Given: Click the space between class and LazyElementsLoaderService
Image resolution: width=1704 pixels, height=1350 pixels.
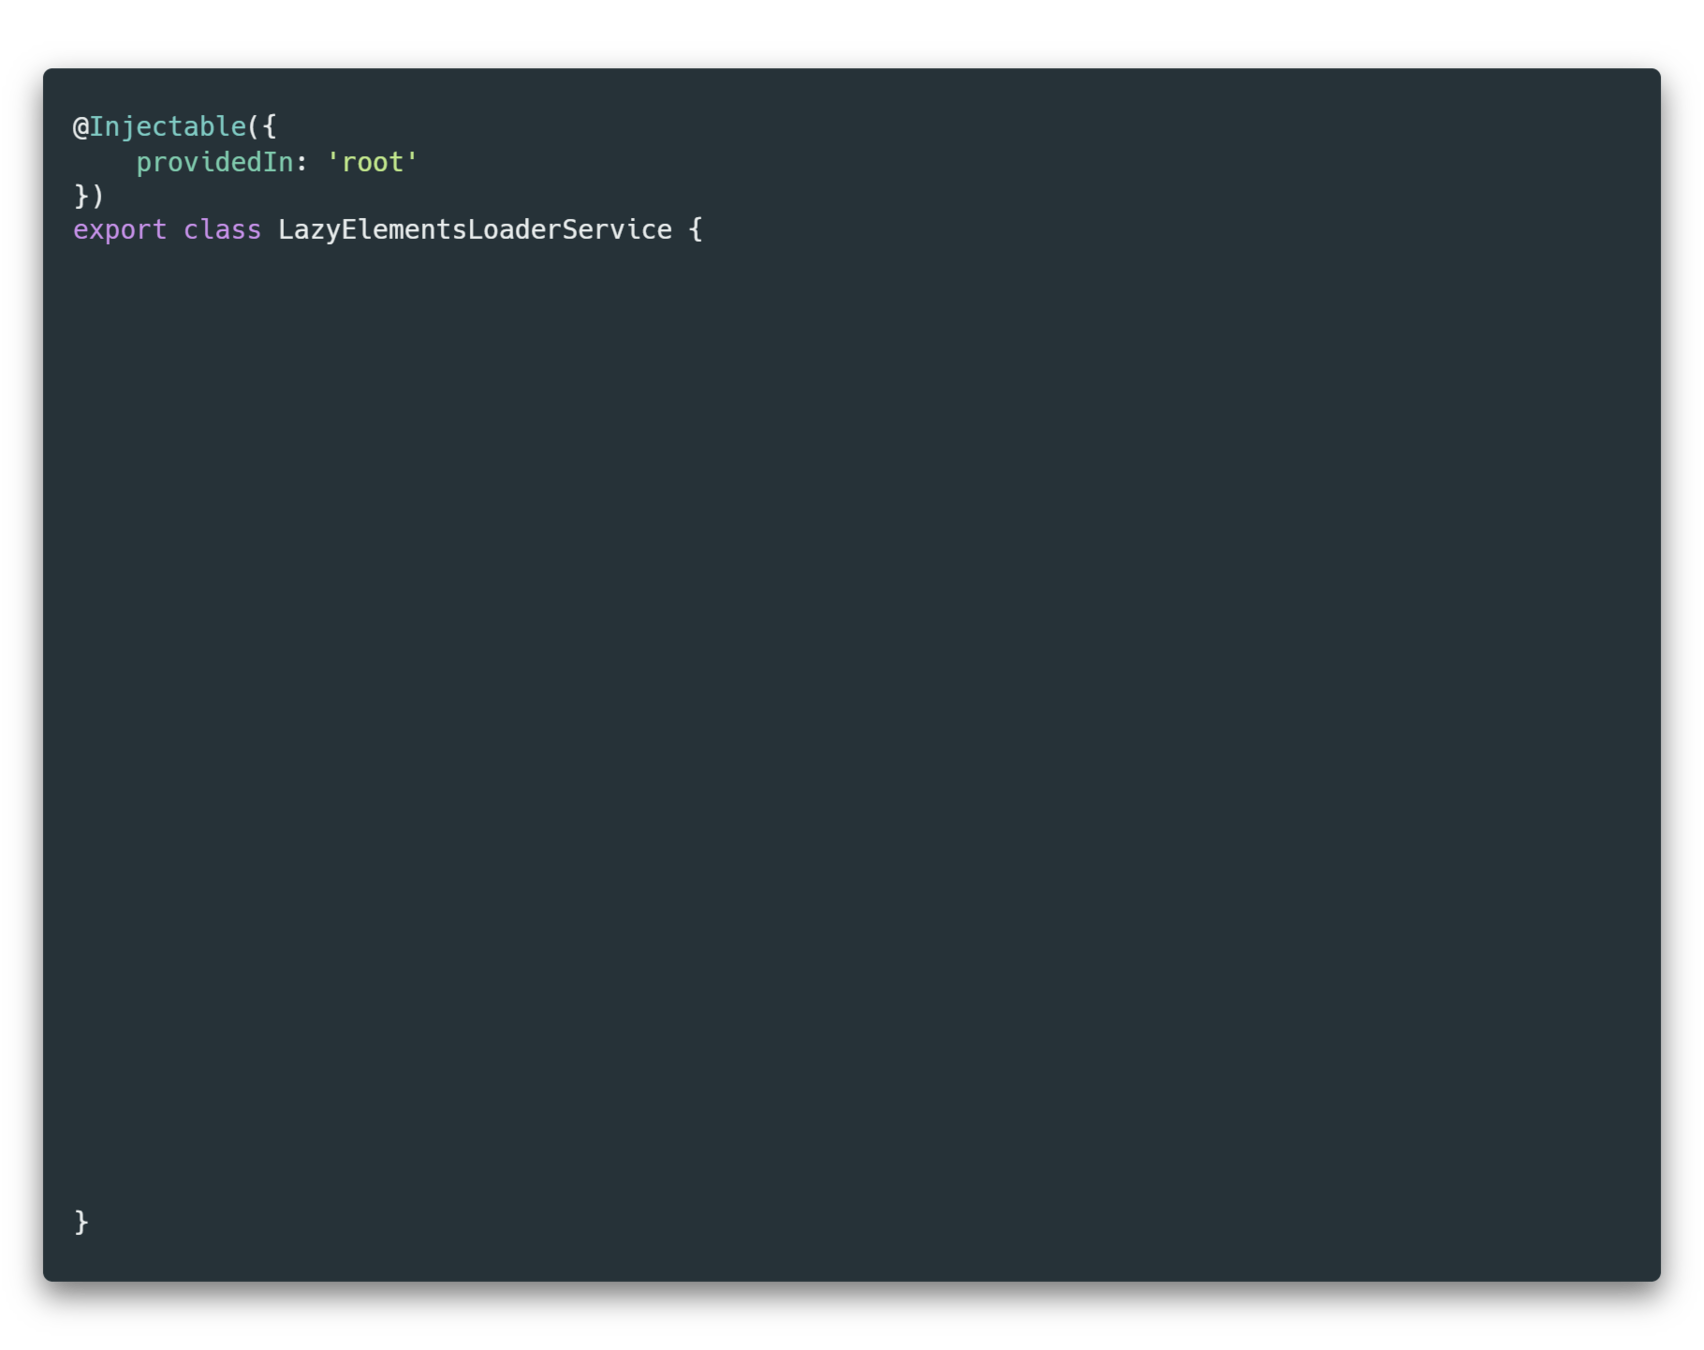Looking at the screenshot, I should click(270, 230).
